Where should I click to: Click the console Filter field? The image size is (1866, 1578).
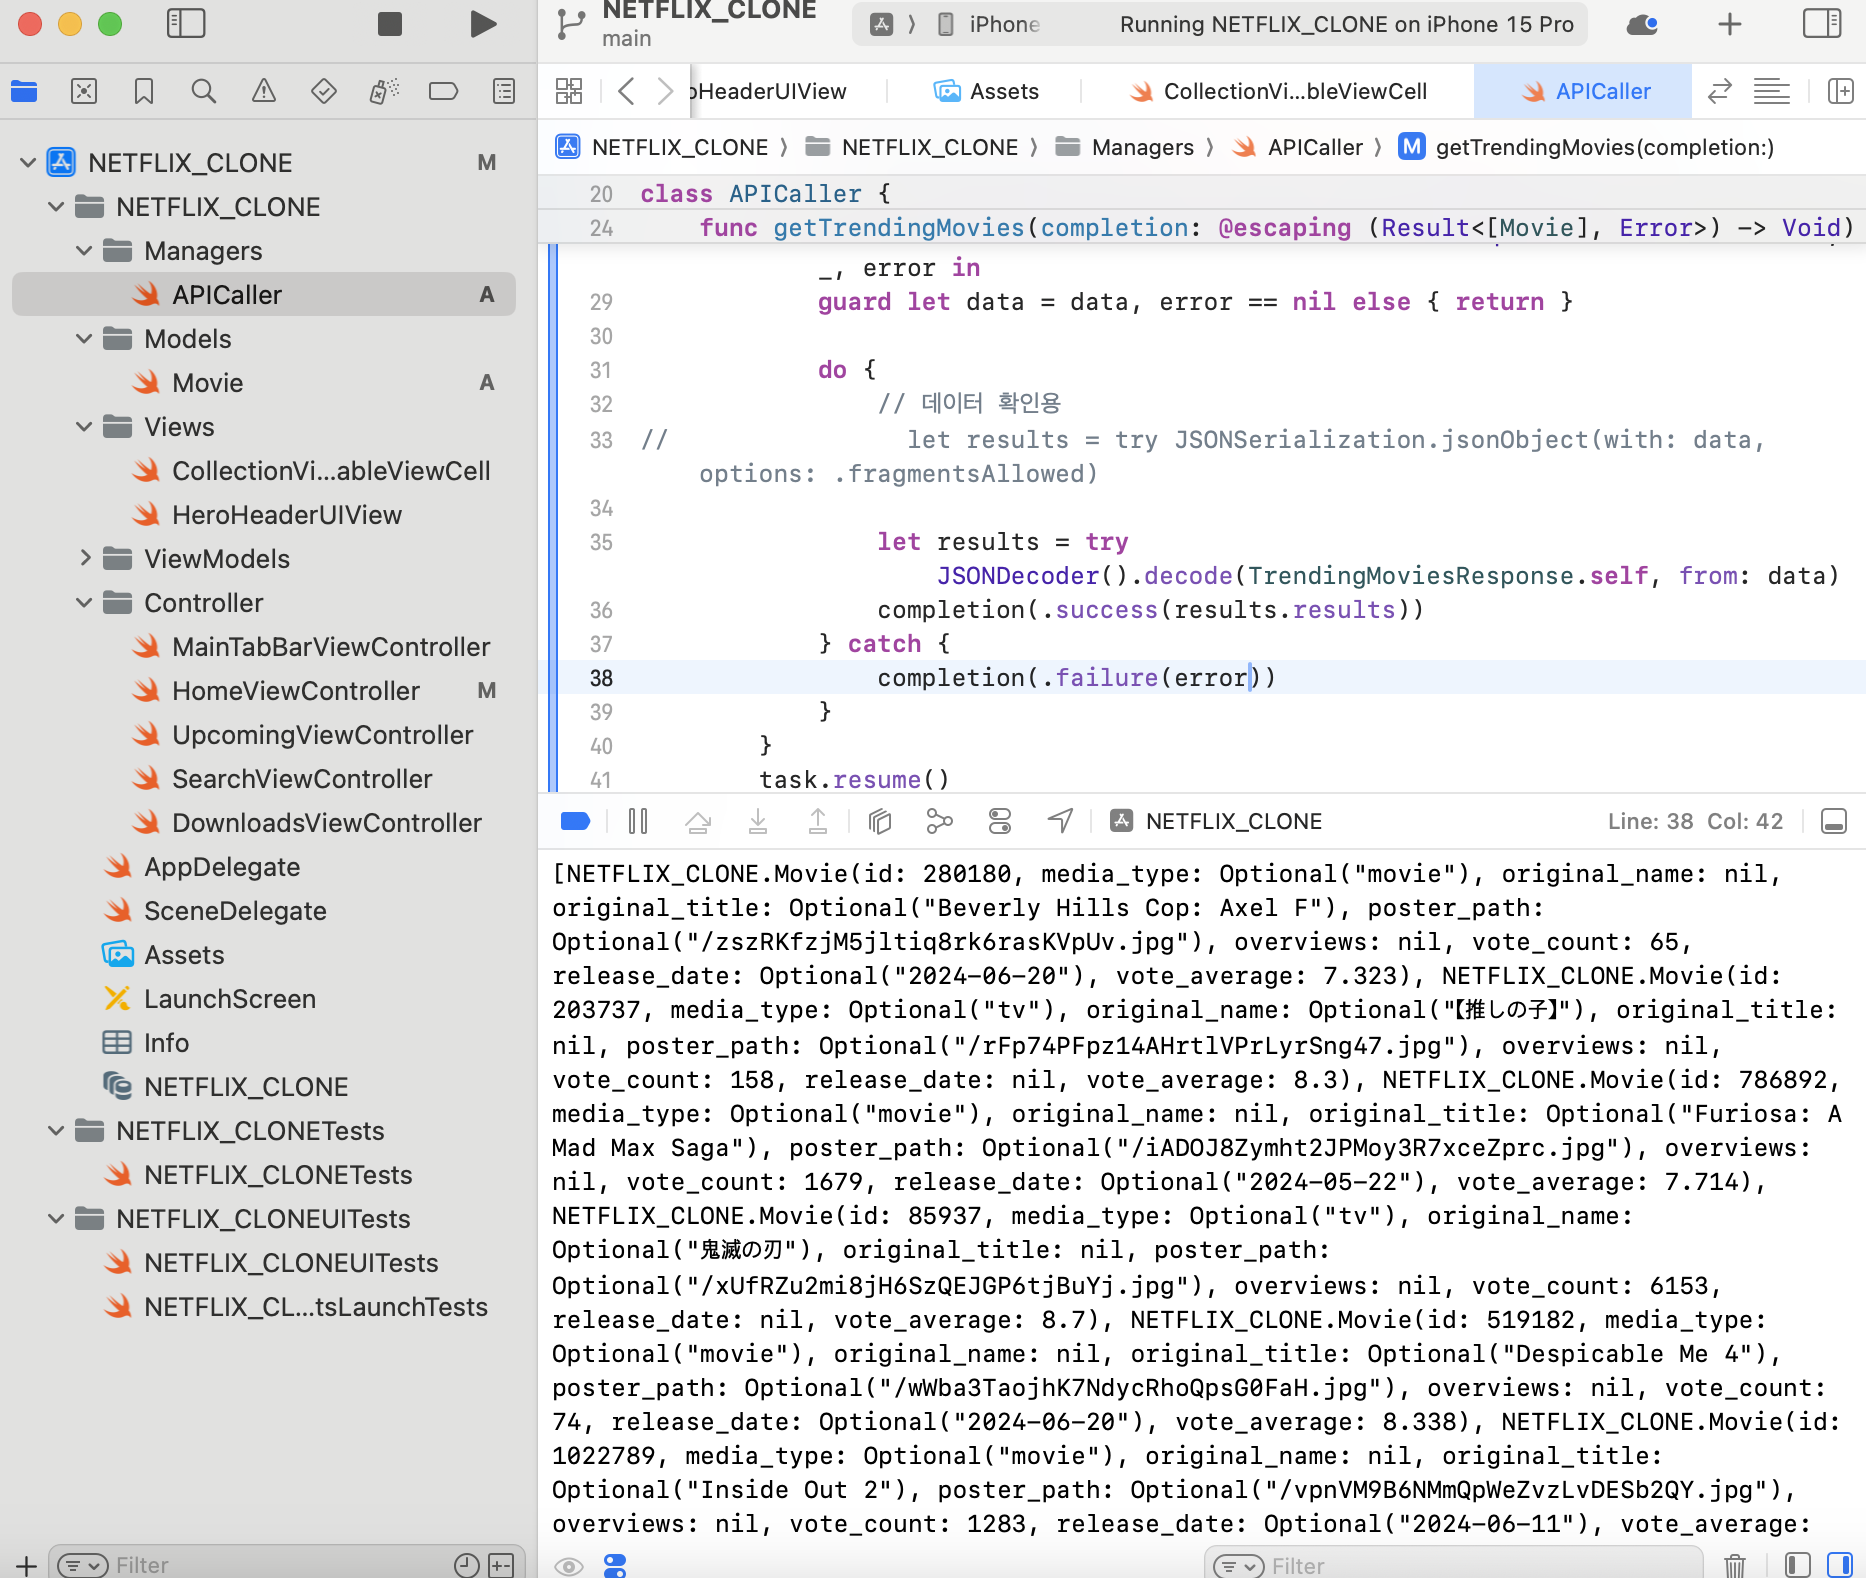(1453, 1565)
